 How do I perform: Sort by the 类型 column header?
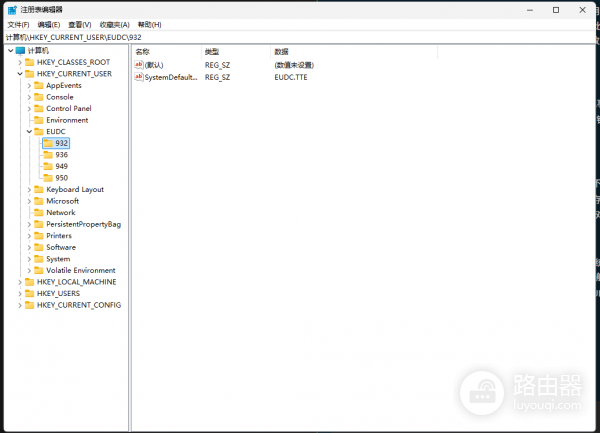tap(236, 52)
